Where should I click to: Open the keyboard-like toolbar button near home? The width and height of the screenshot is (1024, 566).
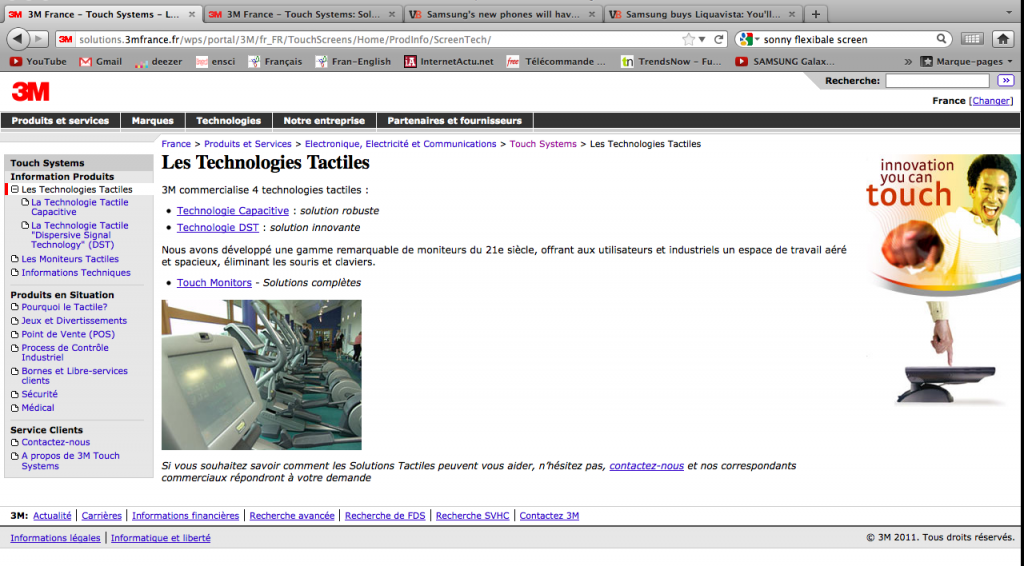972,39
